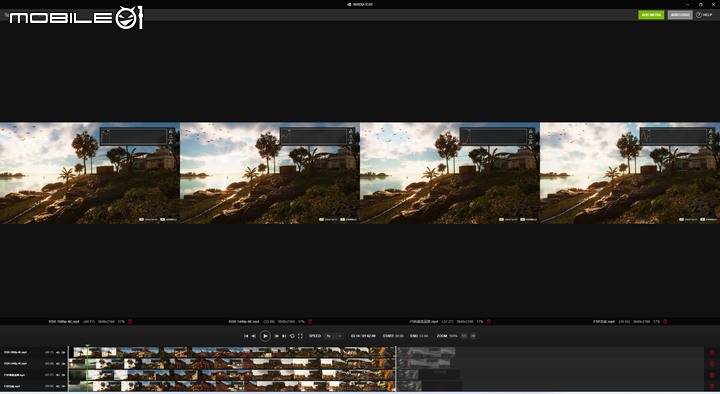Remove third FSR track with right-edge trash icon
Screen dimensions: 720x394
point(712,375)
